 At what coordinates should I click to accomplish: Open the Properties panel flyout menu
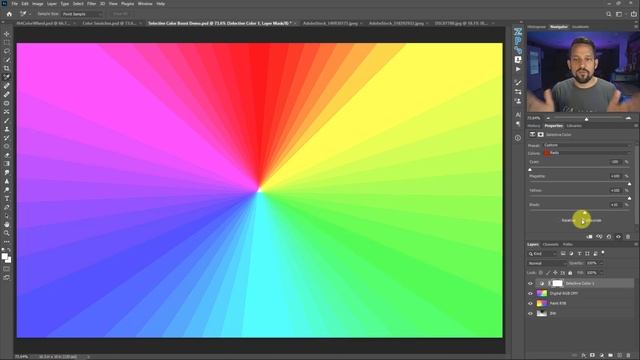636,126
